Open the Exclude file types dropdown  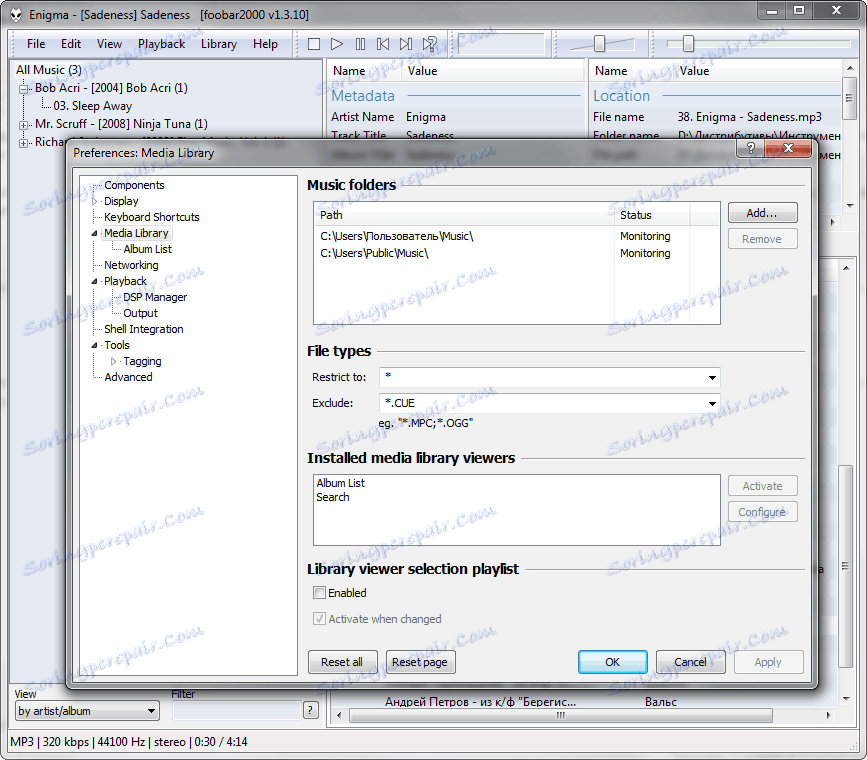click(712, 404)
